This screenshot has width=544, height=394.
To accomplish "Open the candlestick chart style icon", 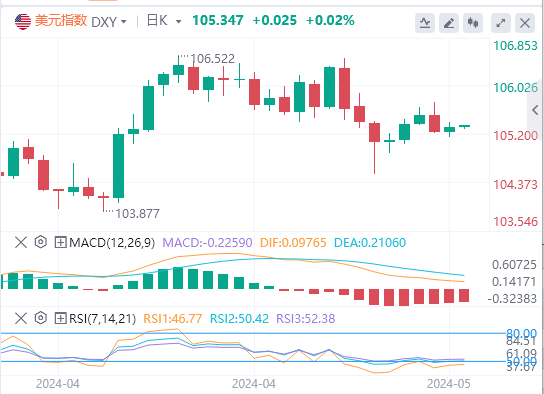I will click(473, 23).
